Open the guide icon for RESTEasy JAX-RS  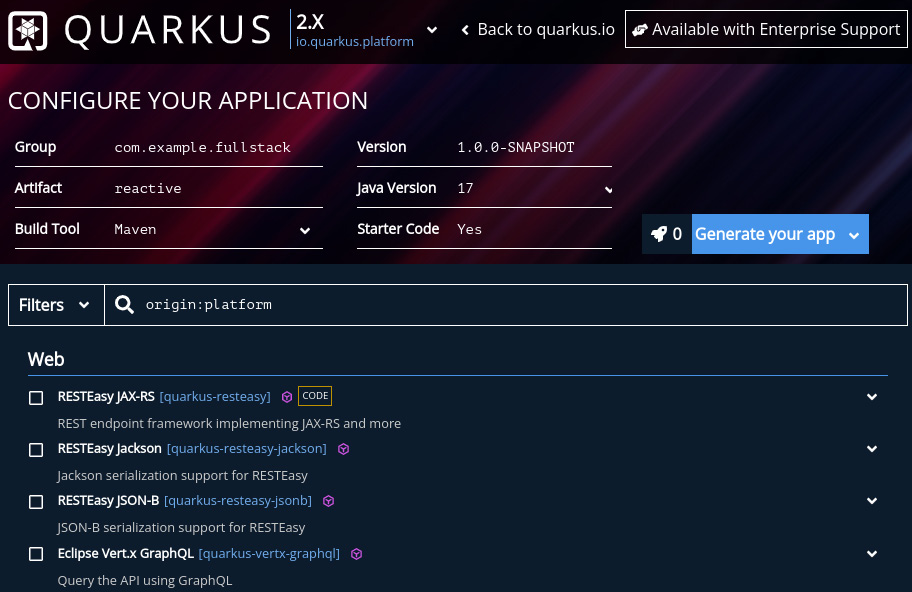[287, 397]
